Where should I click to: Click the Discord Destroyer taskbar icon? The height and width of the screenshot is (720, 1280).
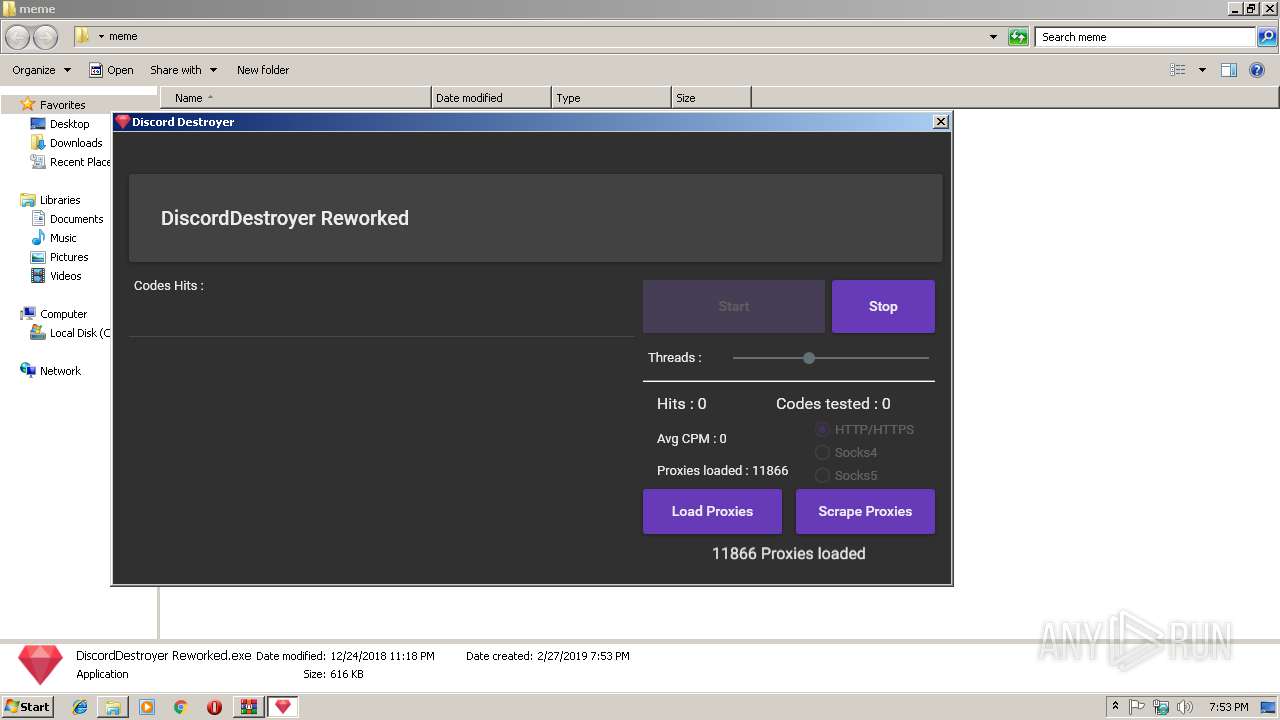pyautogui.click(x=283, y=707)
